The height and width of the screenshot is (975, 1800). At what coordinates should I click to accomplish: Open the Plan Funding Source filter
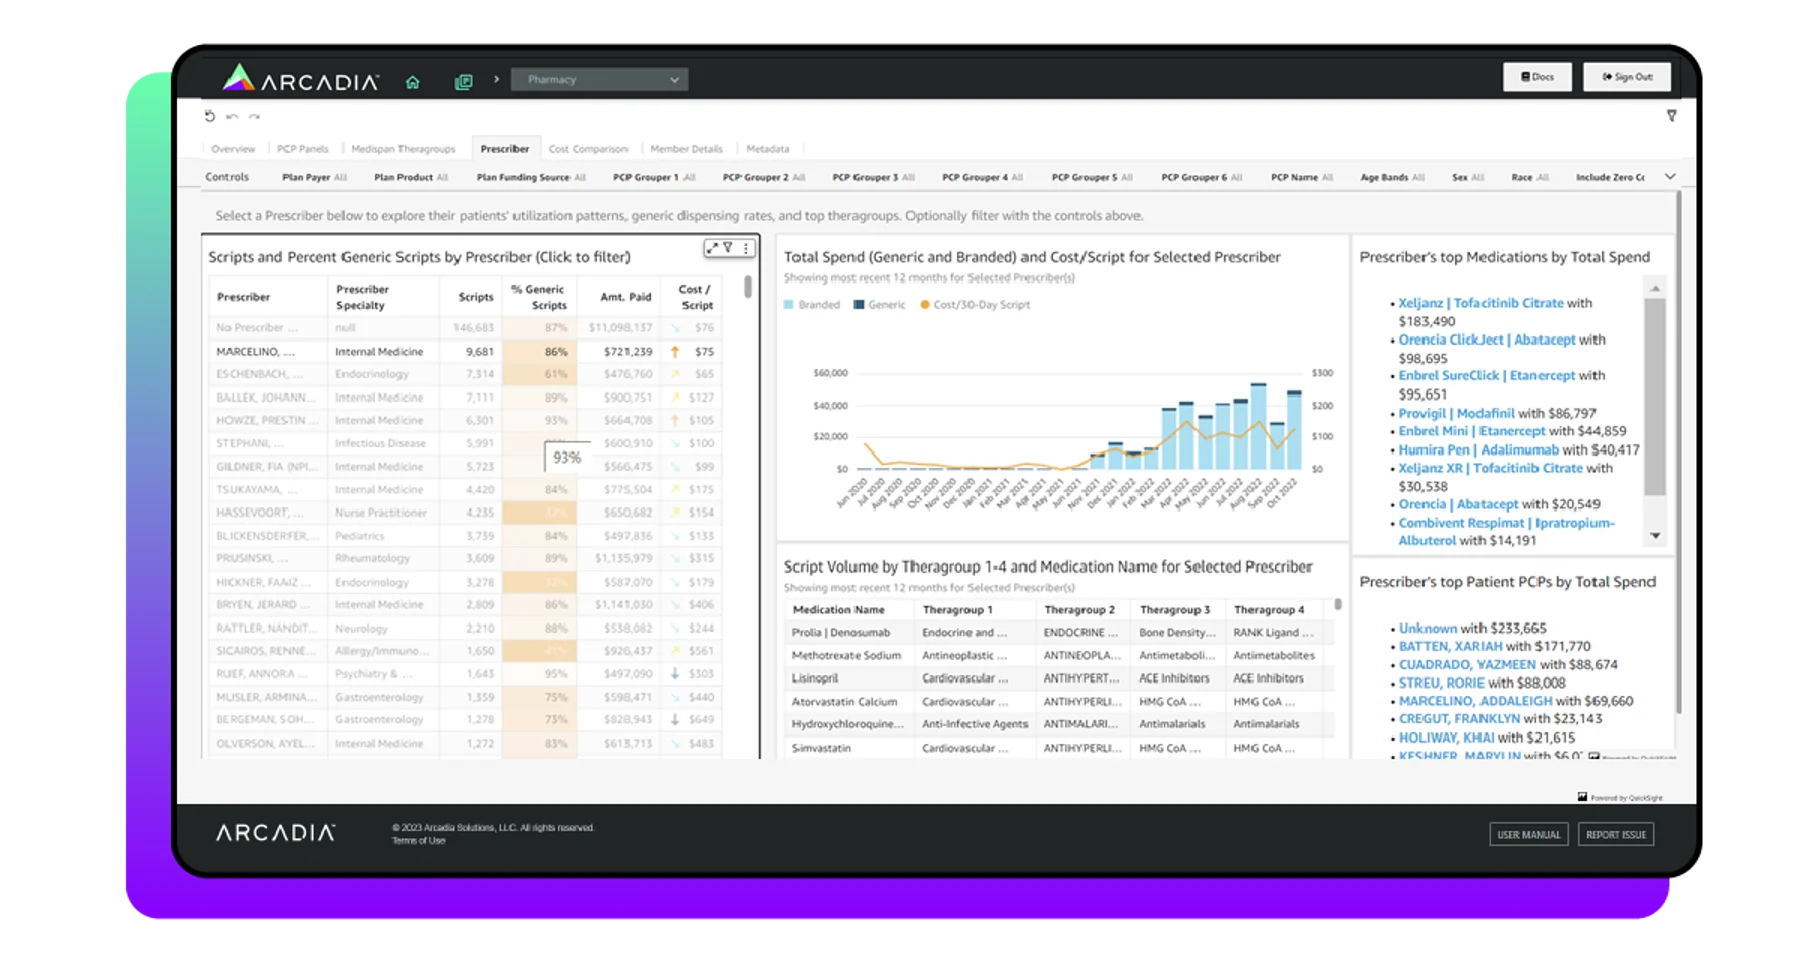click(531, 177)
